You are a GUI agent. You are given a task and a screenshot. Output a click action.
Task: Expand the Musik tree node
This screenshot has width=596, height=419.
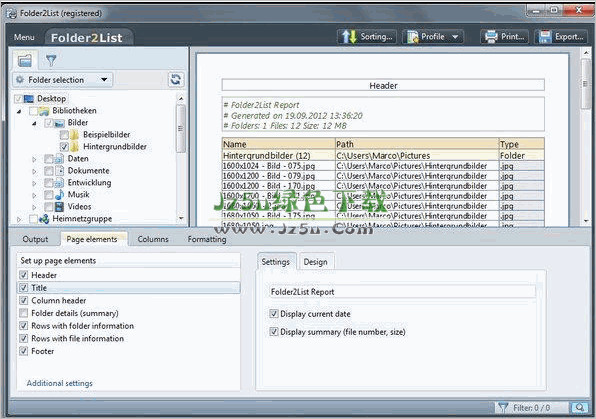34,195
